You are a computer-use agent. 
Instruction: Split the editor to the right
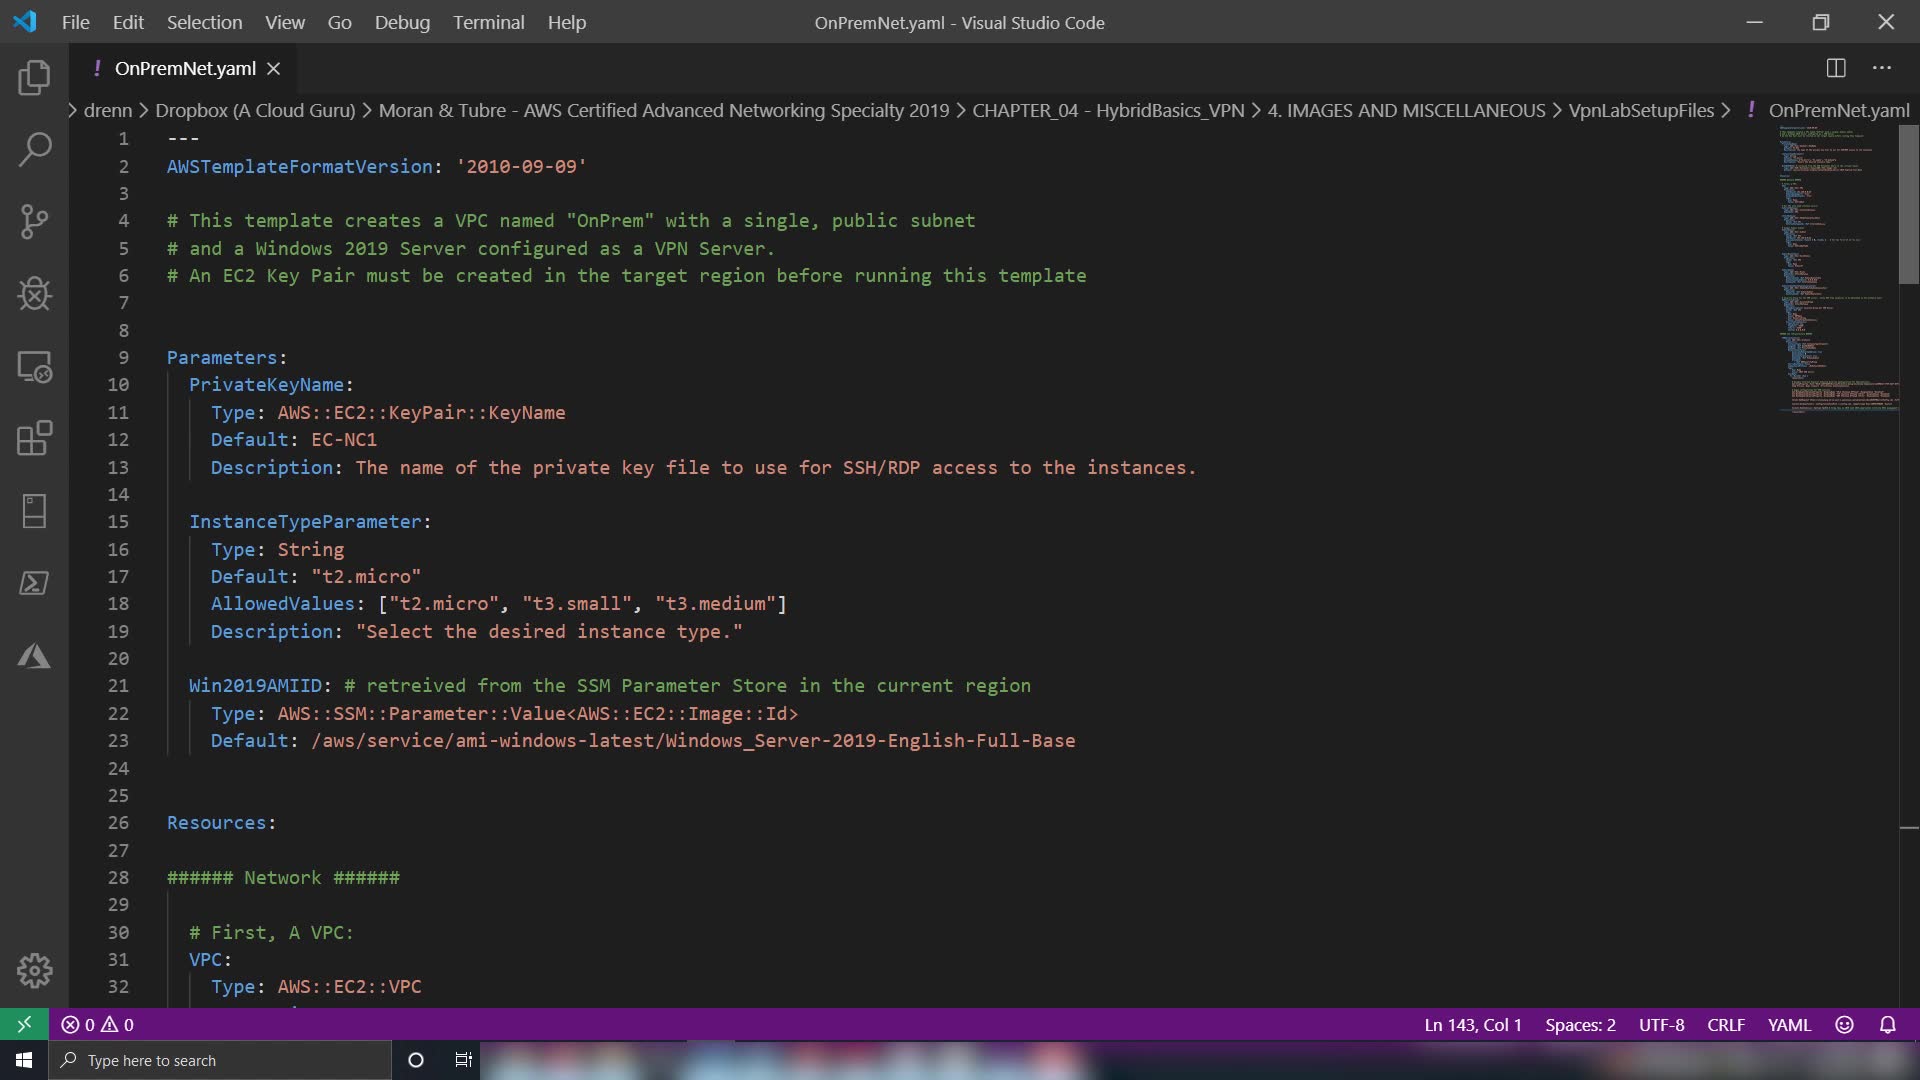click(1836, 68)
